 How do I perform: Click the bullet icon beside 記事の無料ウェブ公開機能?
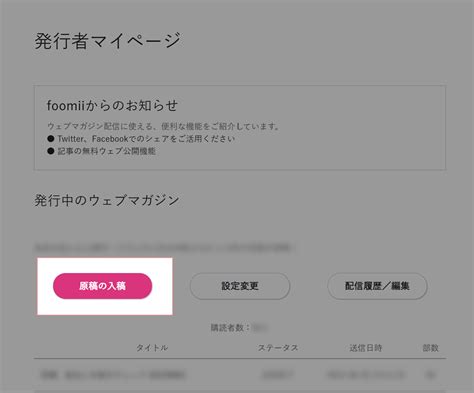(51, 151)
